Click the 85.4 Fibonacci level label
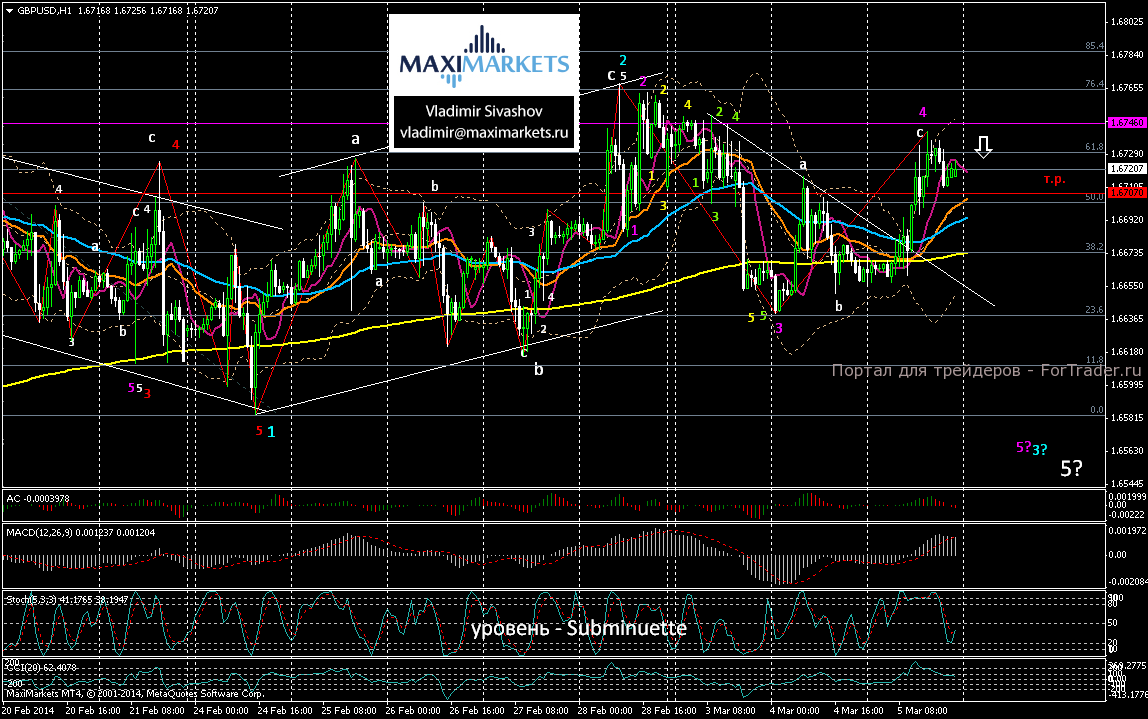1148x719 pixels. click(x=1093, y=46)
